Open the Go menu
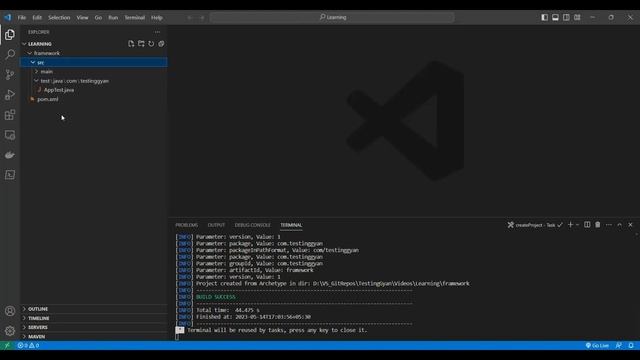Viewport: 640px width, 360px height. coord(98,18)
